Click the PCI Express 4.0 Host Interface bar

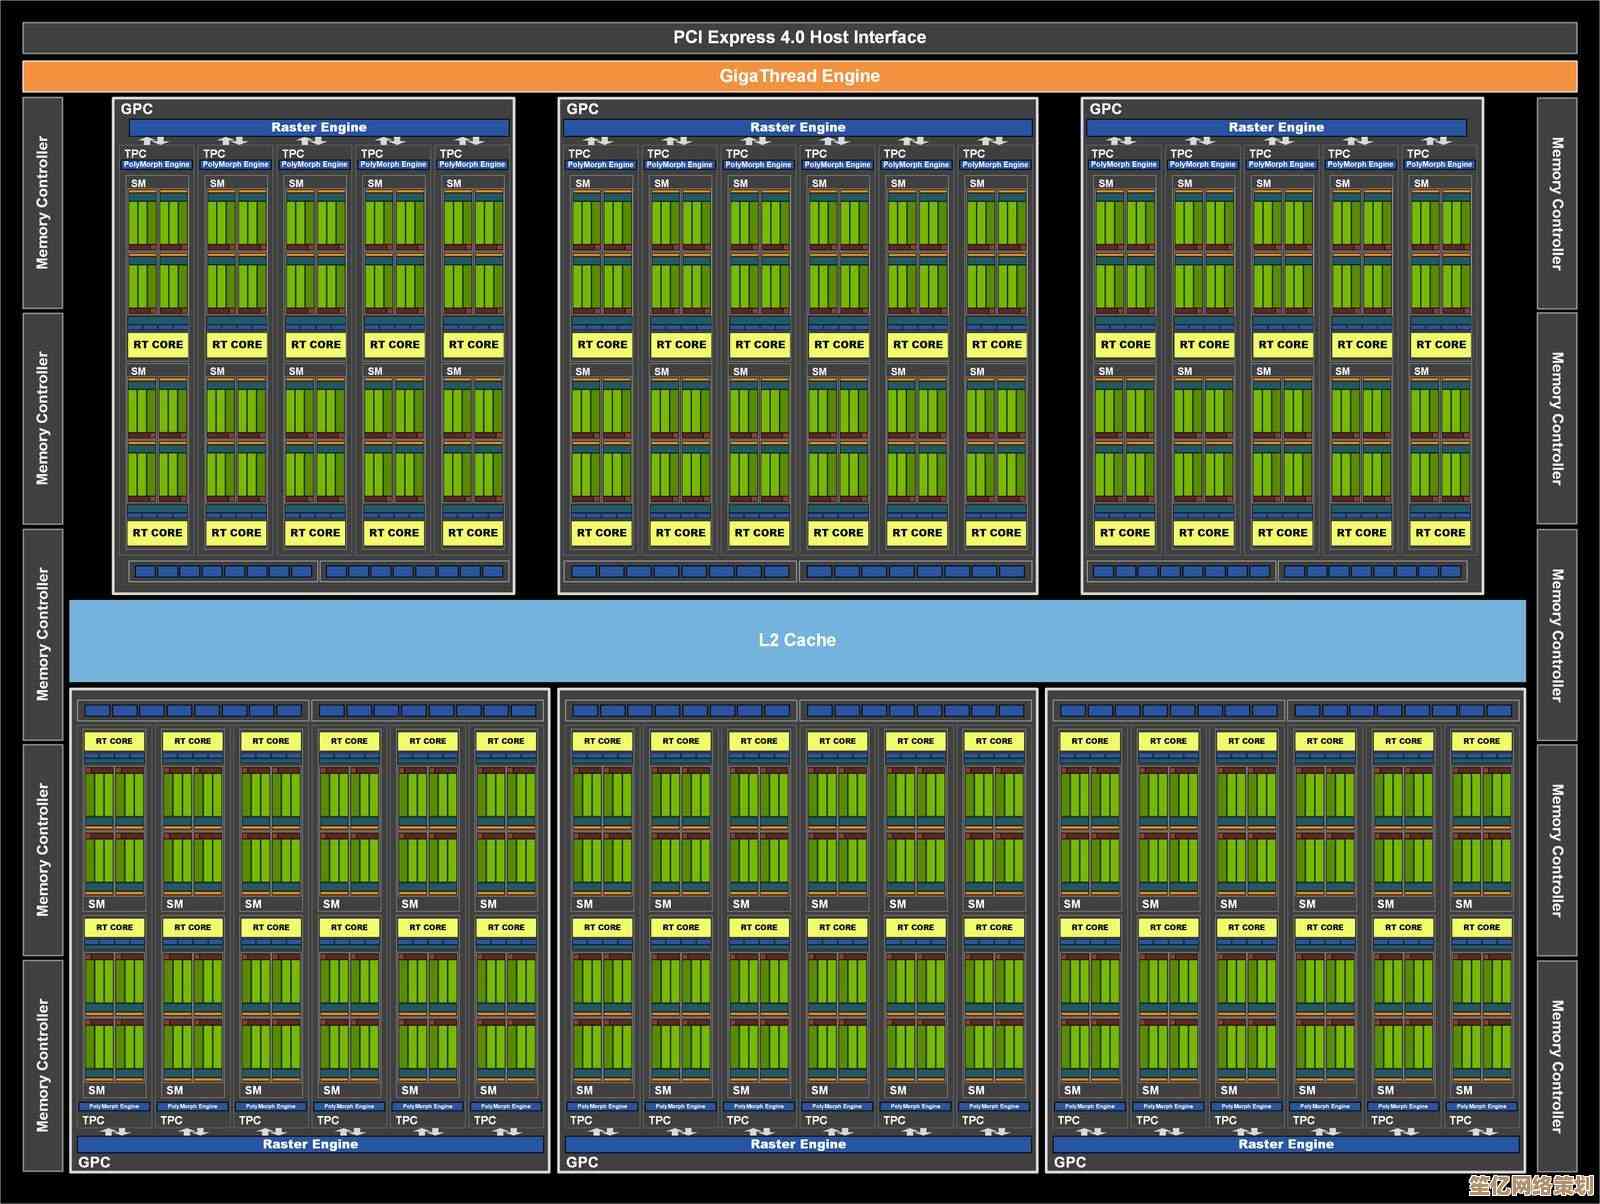(x=799, y=38)
